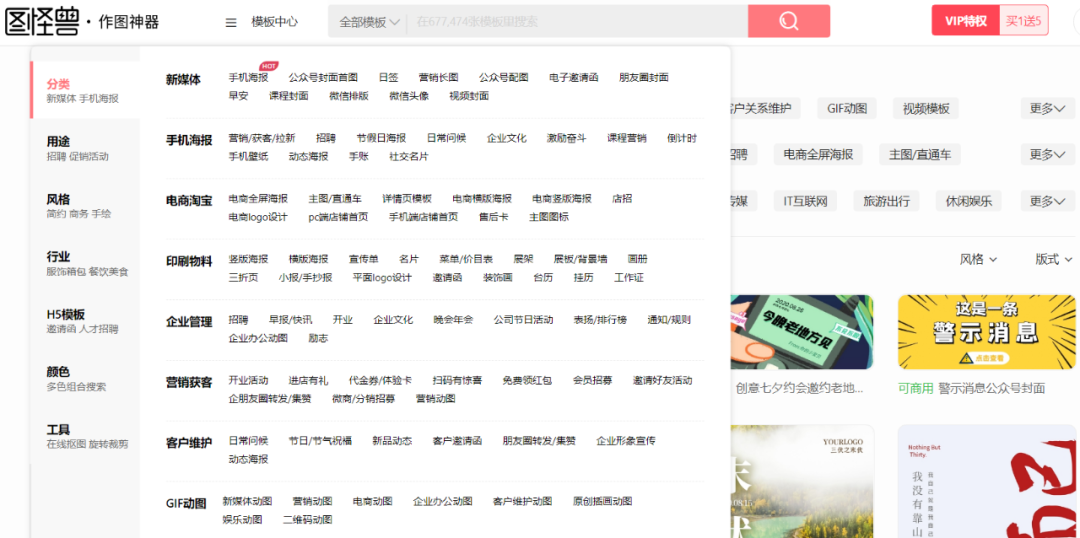Open the 版式 filter dropdown

pyautogui.click(x=1054, y=259)
